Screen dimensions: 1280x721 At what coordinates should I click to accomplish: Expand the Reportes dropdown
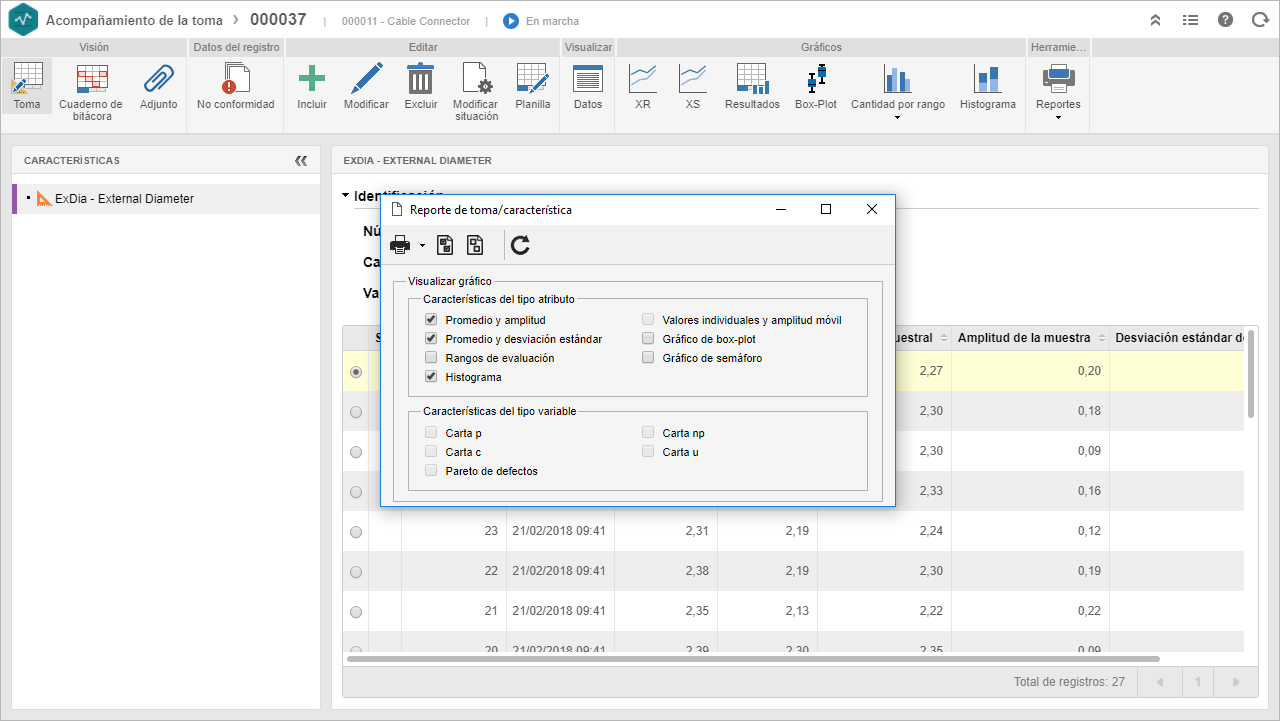[x=1058, y=118]
